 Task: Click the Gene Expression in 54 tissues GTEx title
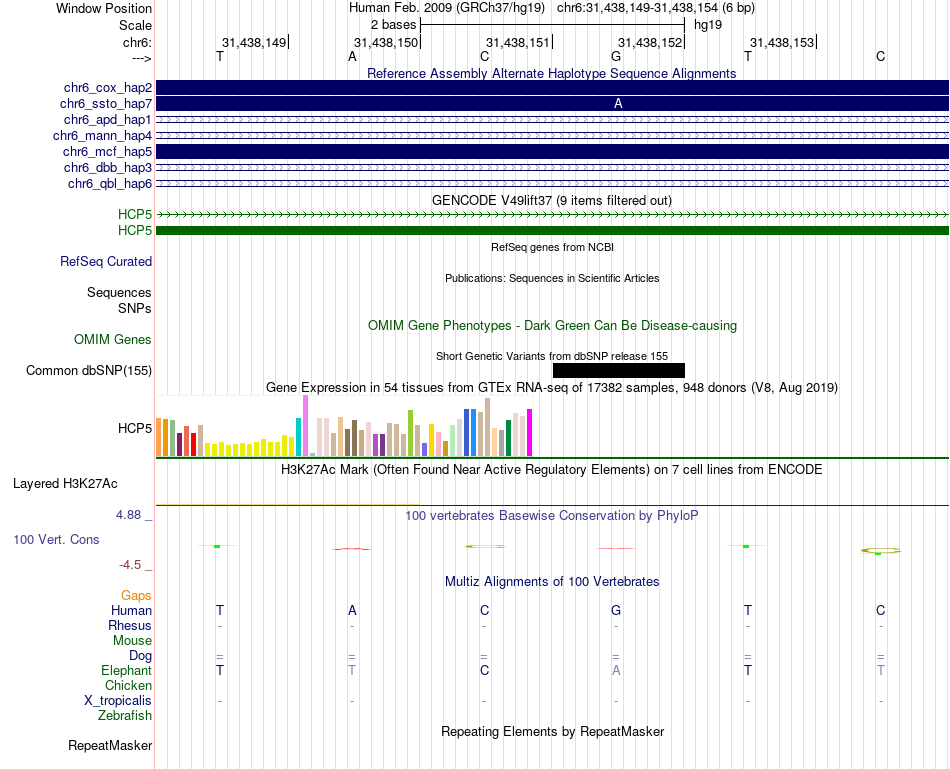point(552,388)
